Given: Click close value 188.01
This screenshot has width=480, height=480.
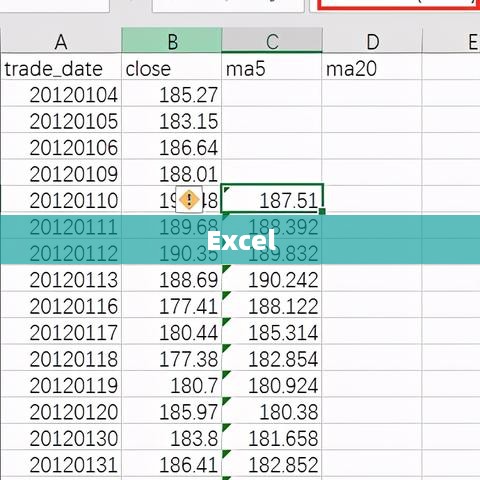Looking at the screenshot, I should pos(172,173).
